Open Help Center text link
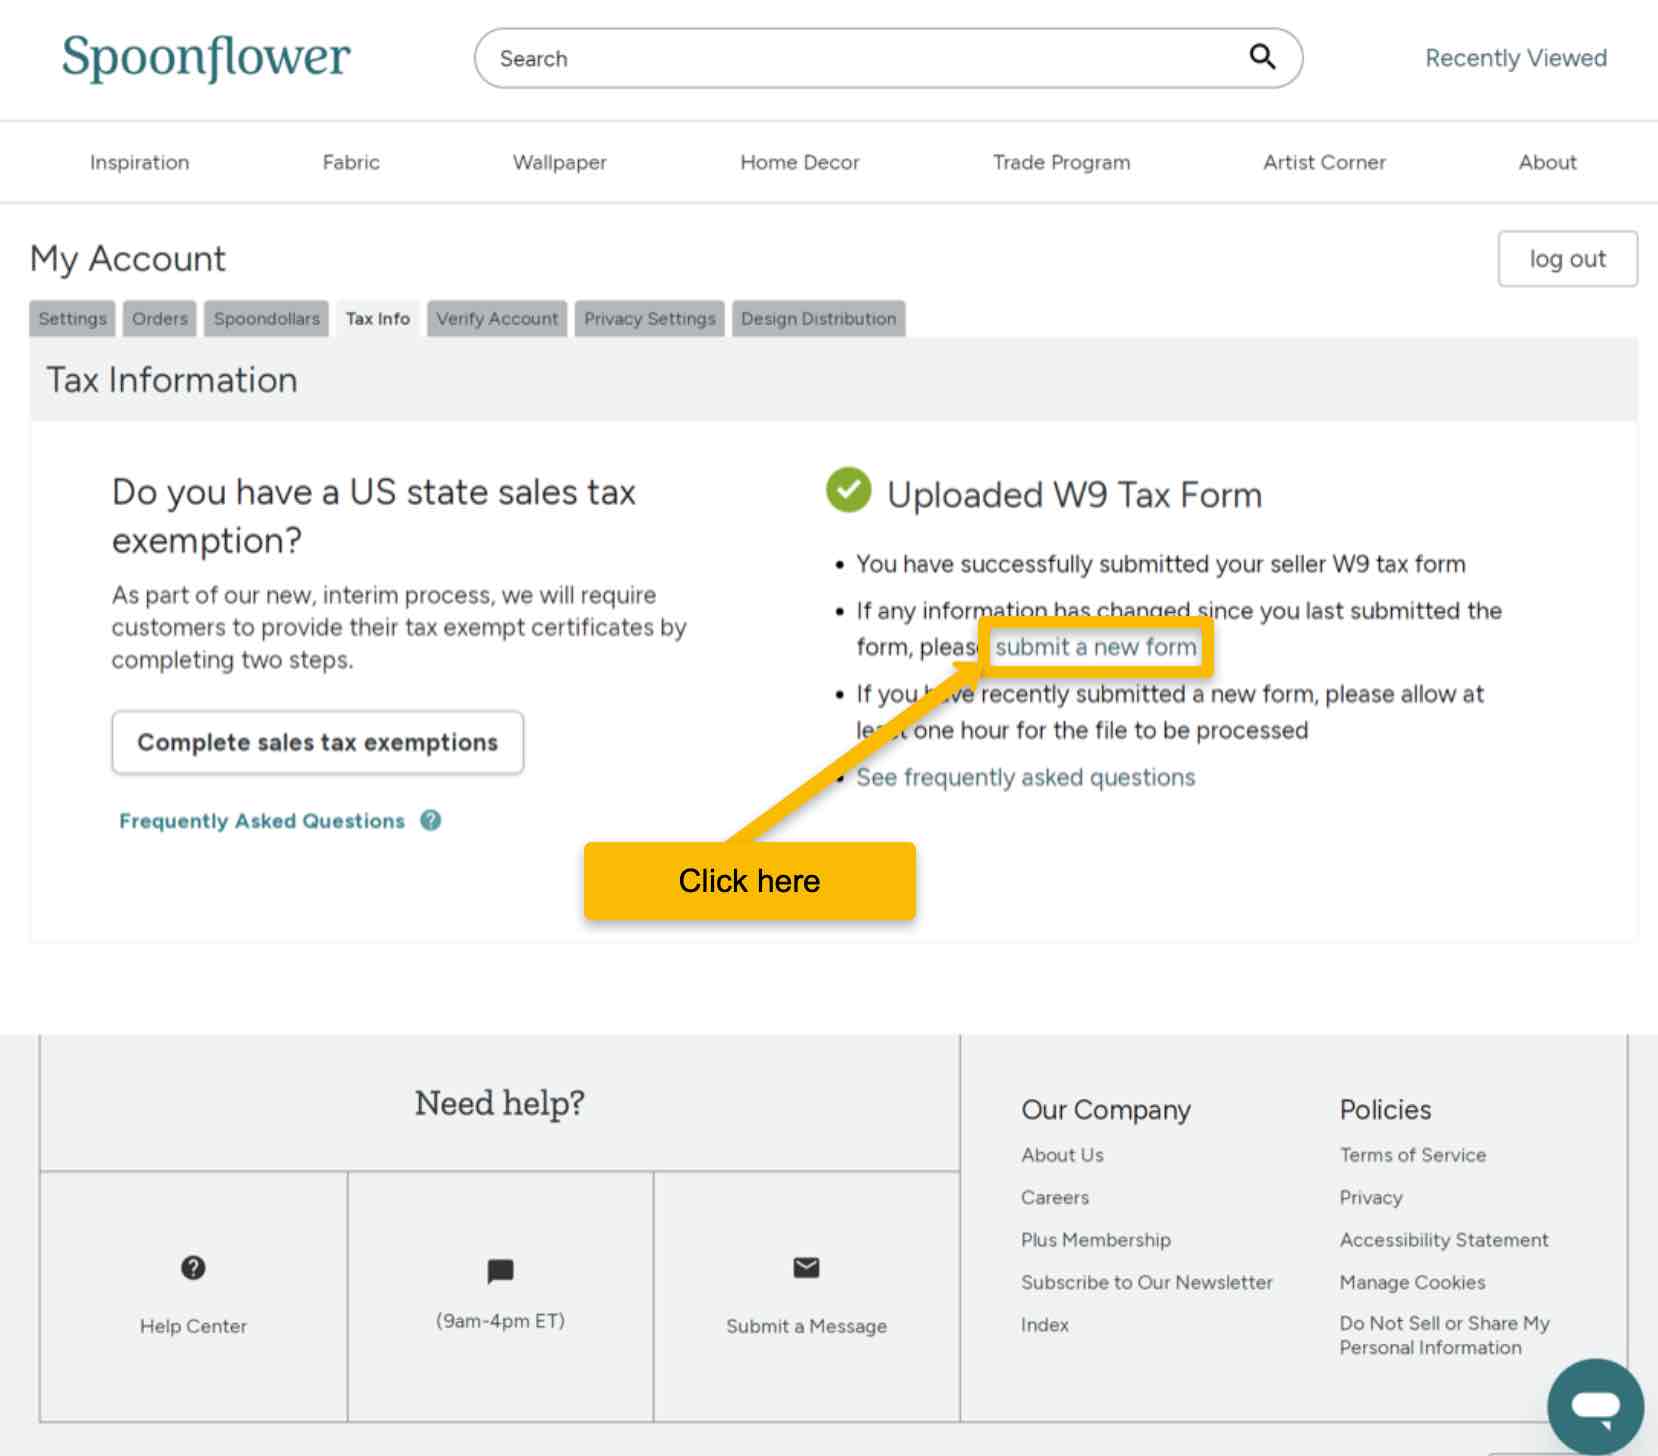 (193, 1326)
